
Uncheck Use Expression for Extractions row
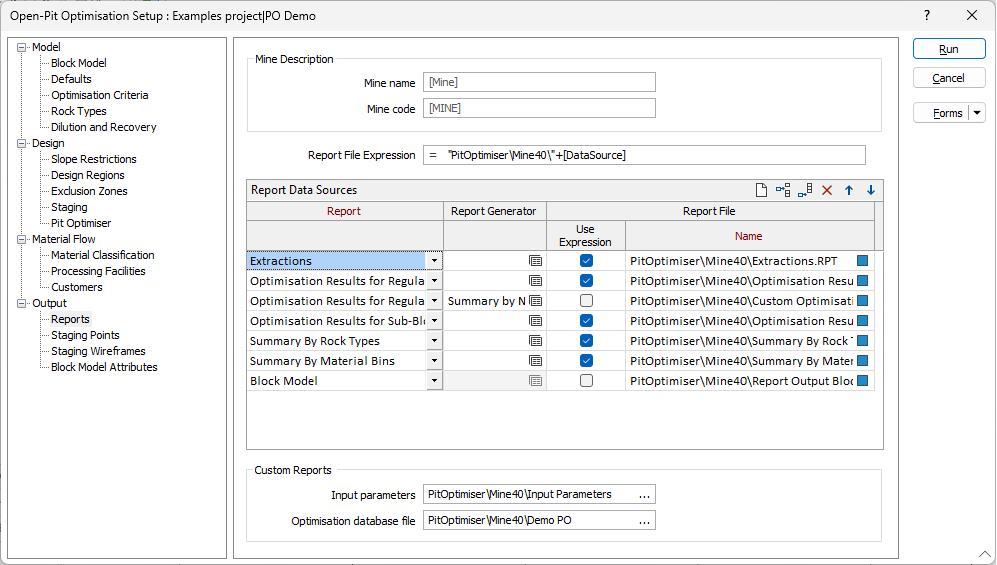pyautogui.click(x=586, y=261)
